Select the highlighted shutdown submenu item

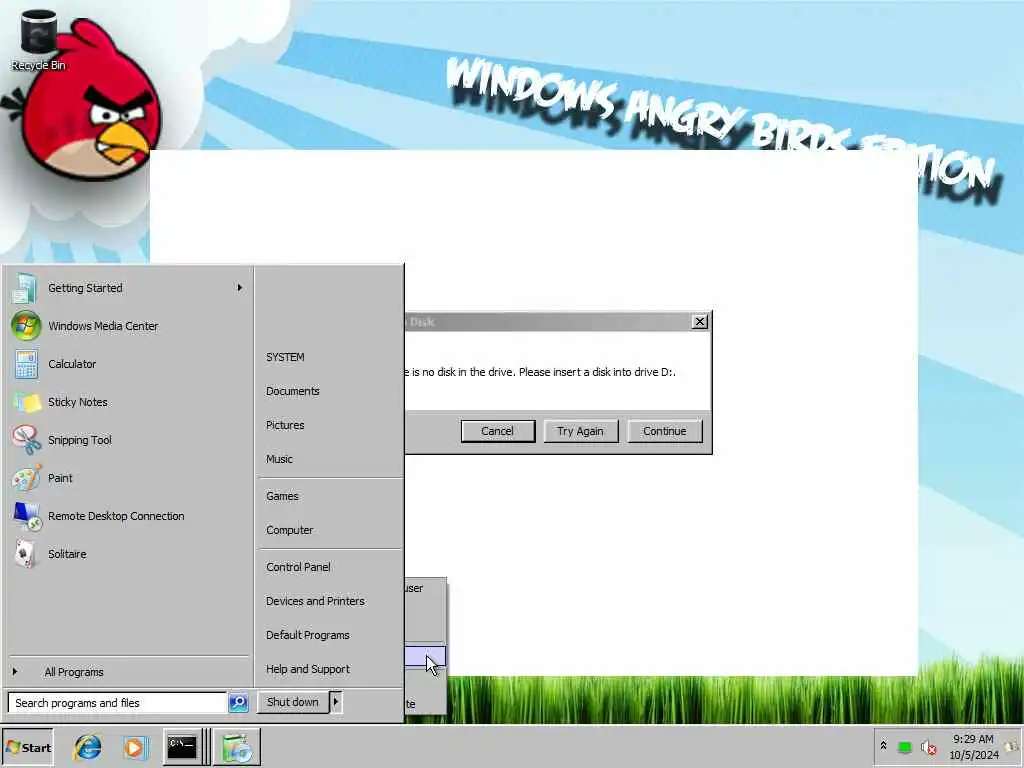[x=425, y=657]
